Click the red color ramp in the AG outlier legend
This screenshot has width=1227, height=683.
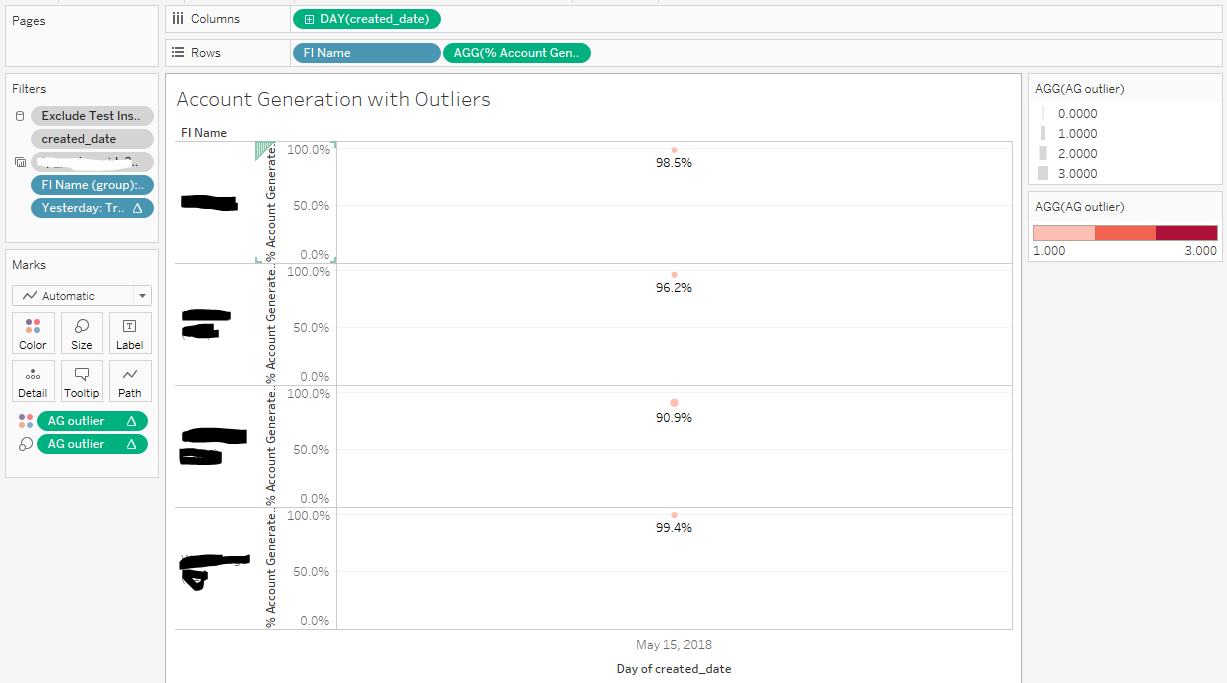click(x=1124, y=231)
